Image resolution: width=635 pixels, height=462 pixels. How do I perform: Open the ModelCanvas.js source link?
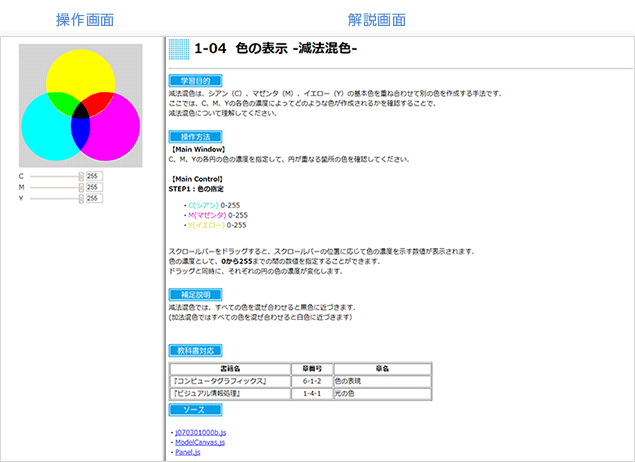pyautogui.click(x=200, y=442)
